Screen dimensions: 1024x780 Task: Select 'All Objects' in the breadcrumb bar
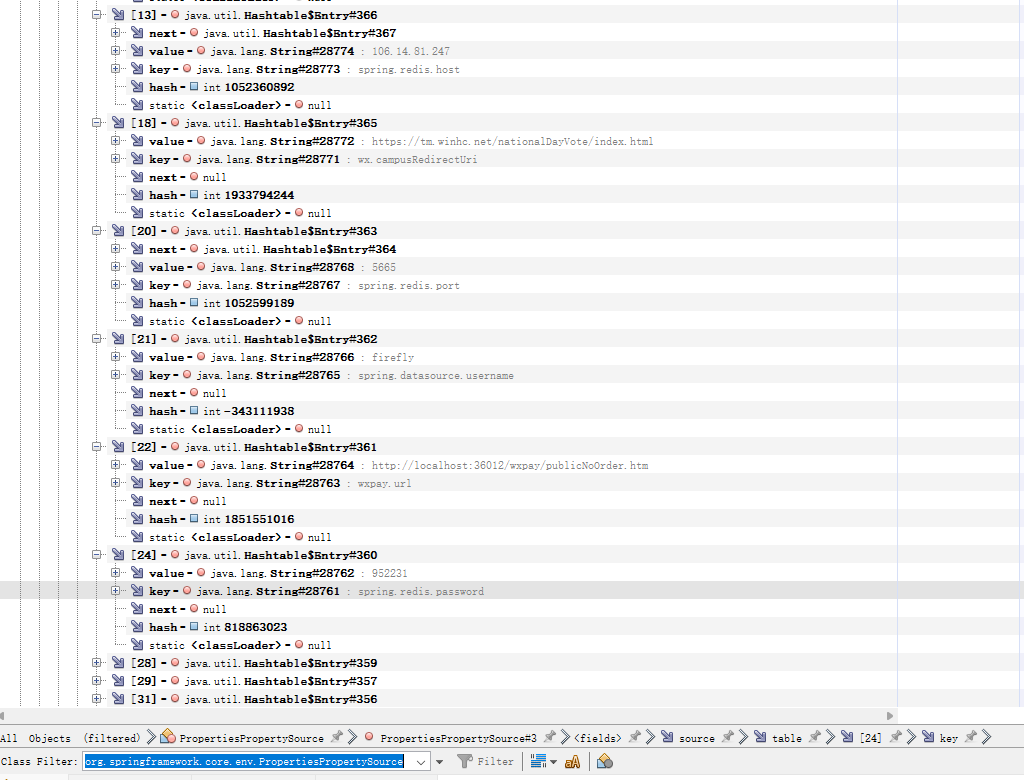coord(36,738)
